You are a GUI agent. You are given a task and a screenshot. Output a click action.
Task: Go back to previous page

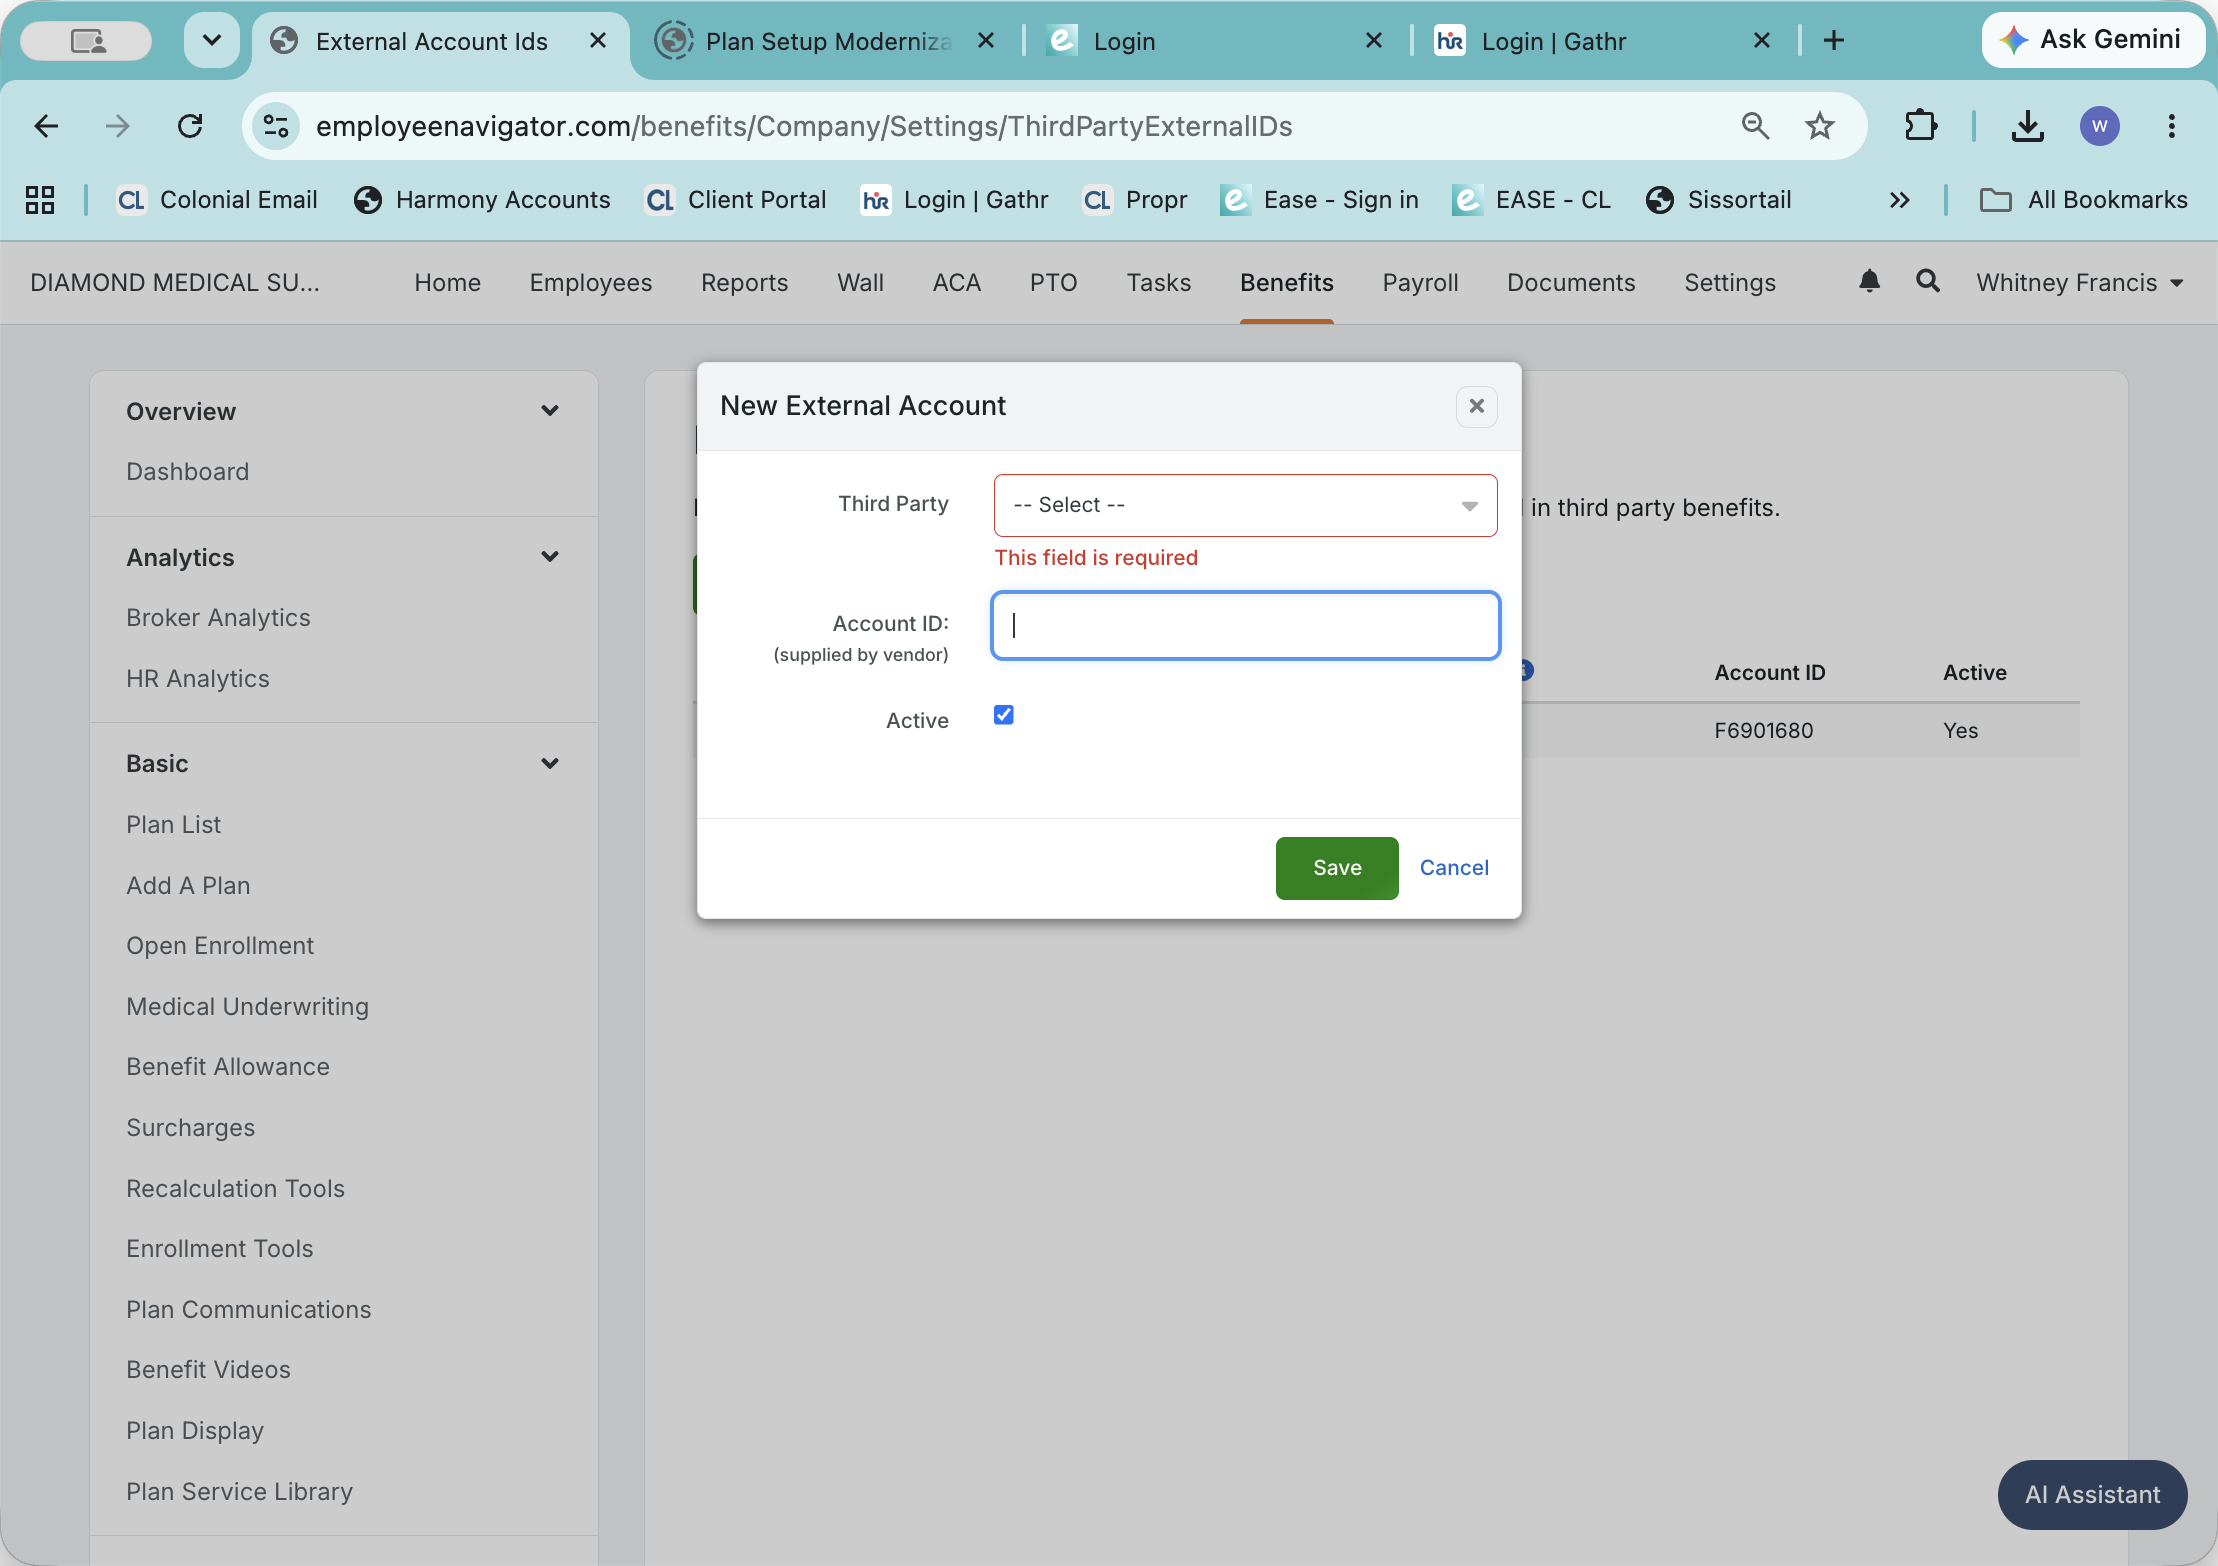(x=46, y=126)
